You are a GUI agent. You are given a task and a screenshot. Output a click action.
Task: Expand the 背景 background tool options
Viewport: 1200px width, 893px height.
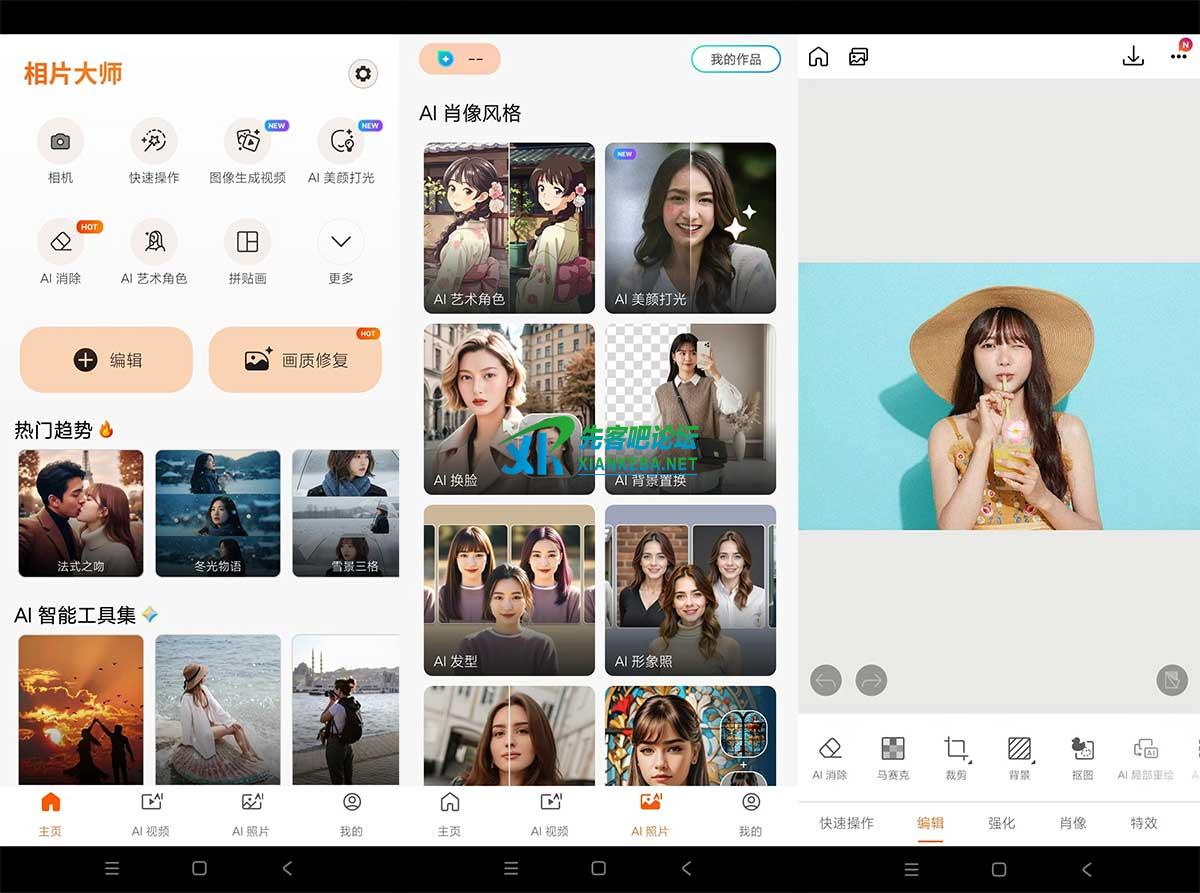[x=1019, y=749]
